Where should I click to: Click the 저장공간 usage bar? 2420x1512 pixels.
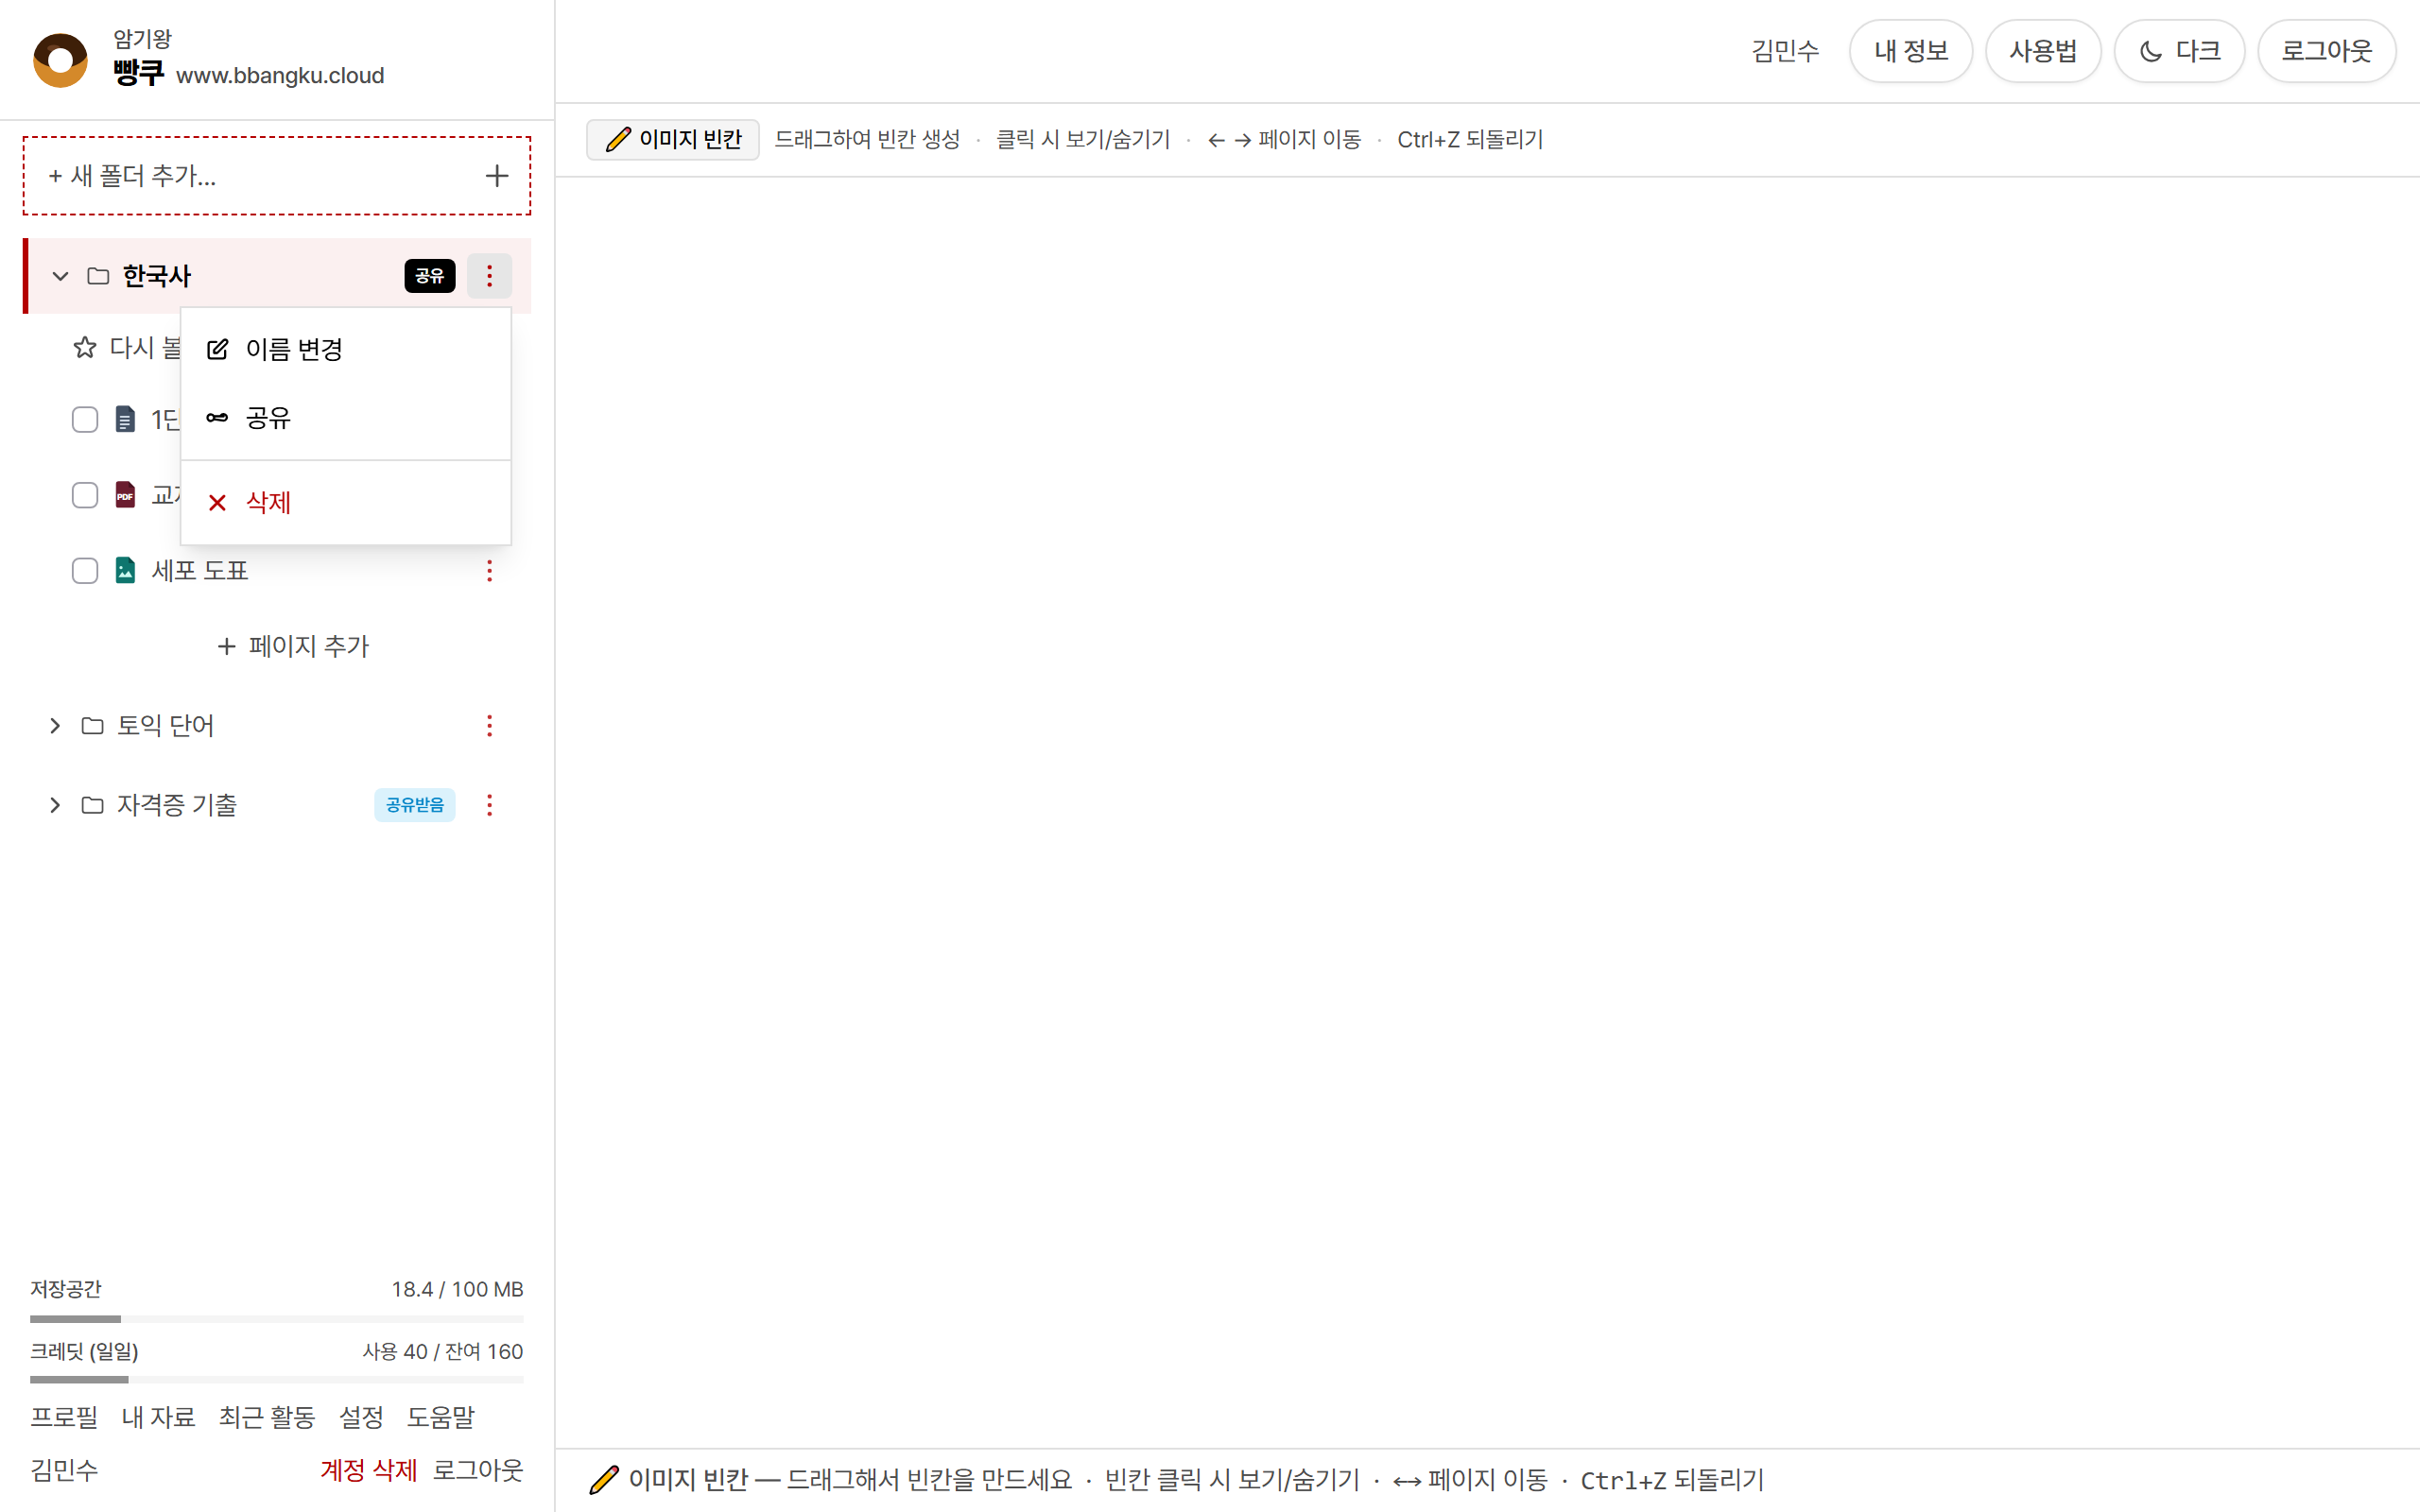click(x=277, y=1319)
